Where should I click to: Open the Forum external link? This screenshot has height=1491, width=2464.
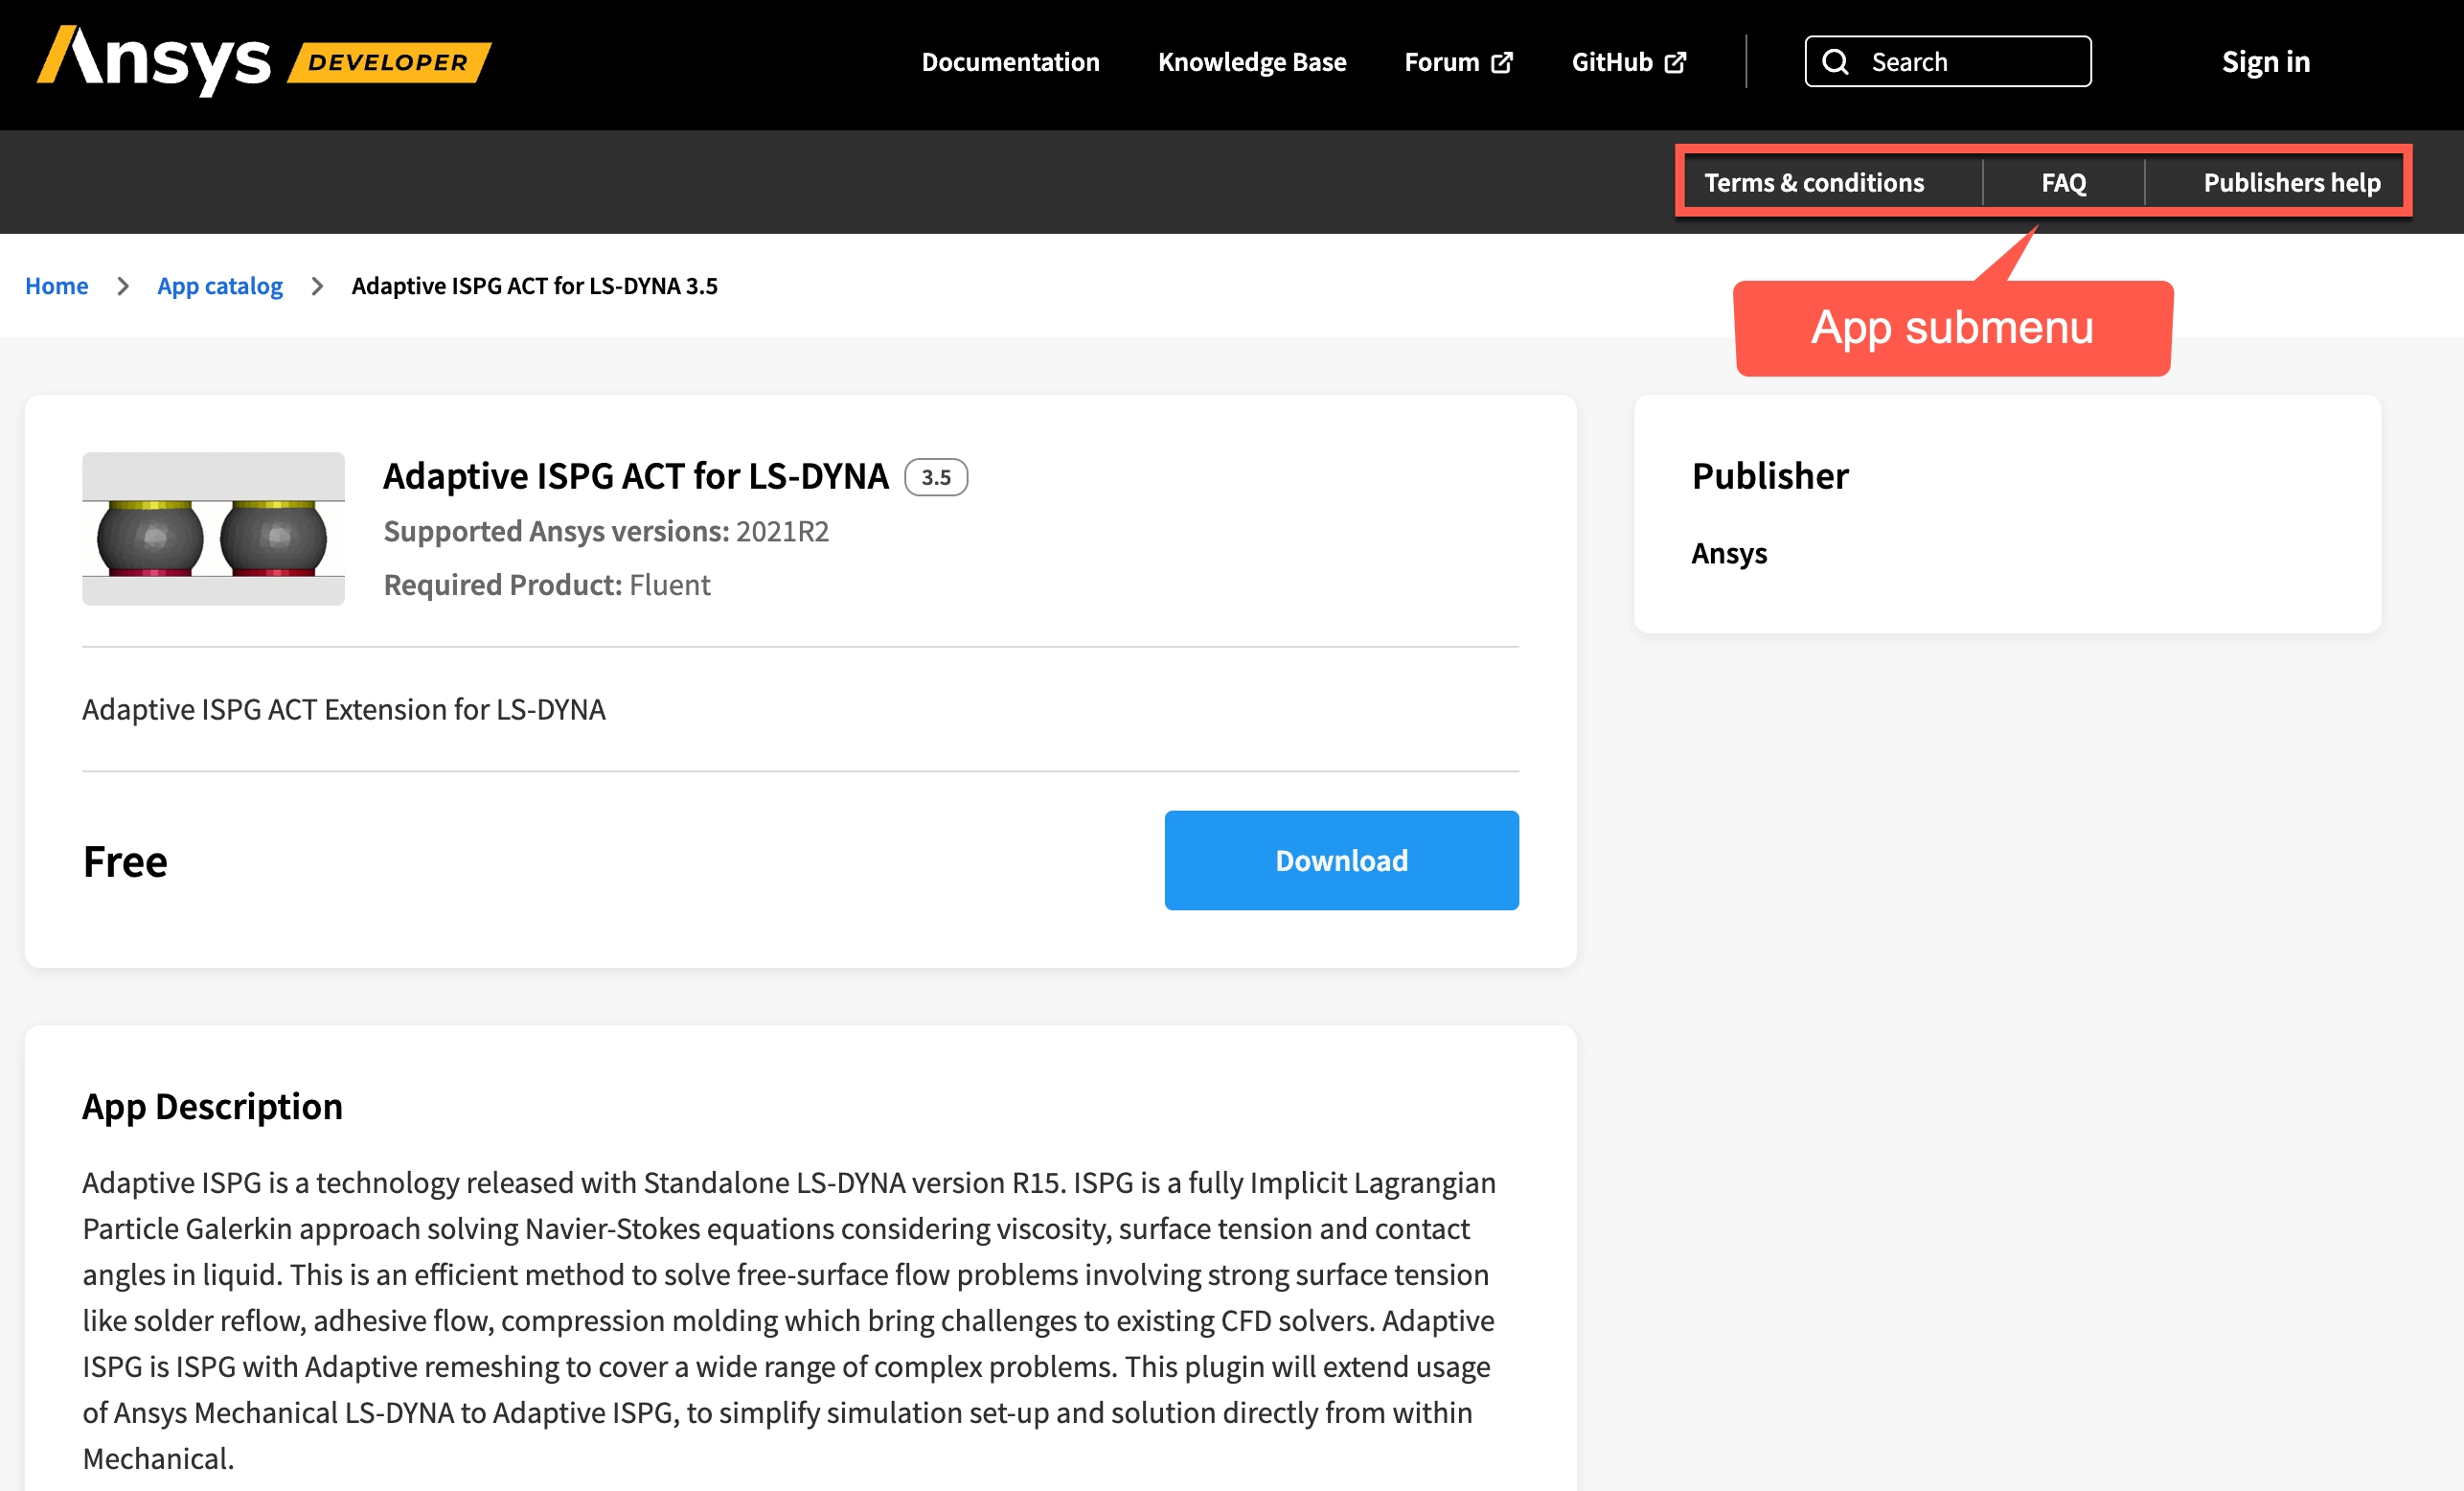pos(1458,62)
